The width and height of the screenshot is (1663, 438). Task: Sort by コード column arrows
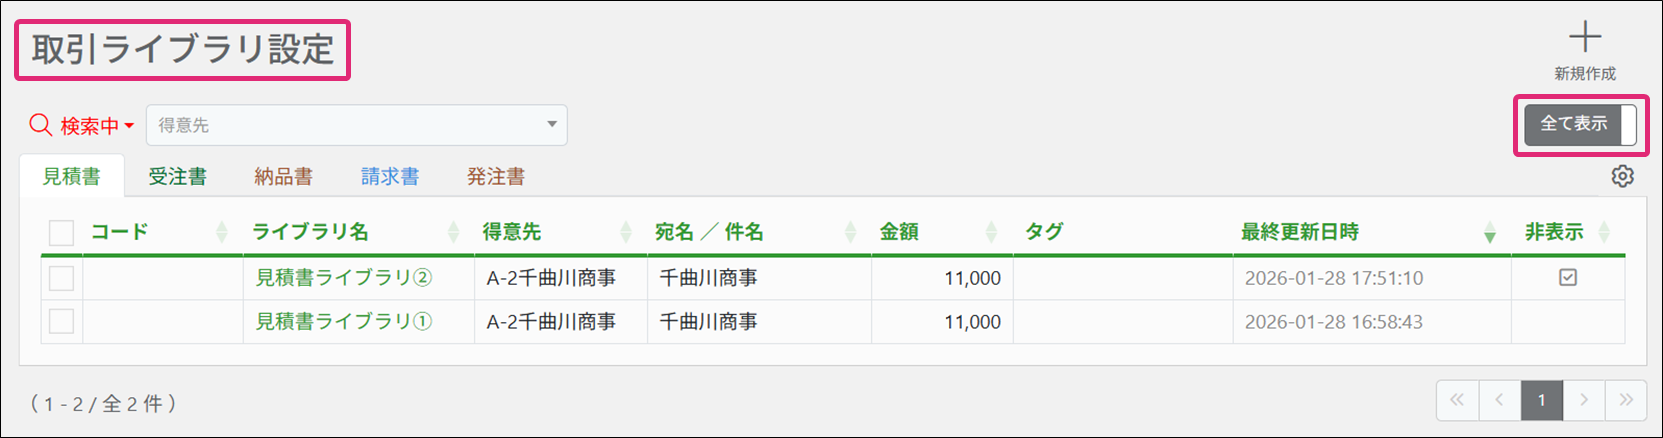222,232
